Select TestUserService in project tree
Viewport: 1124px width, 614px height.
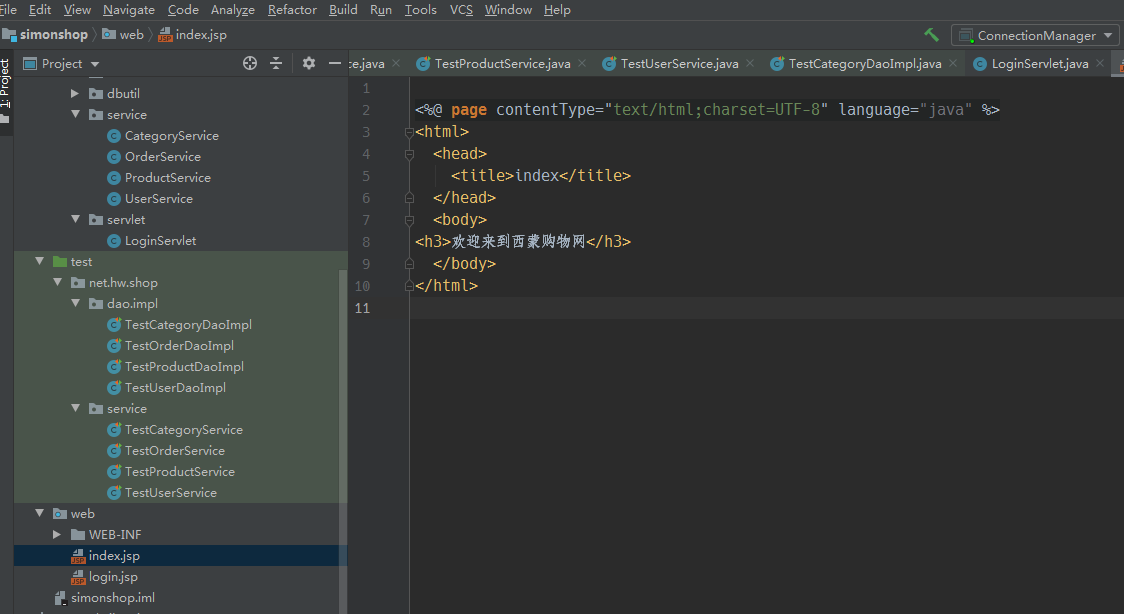pyautogui.click(x=171, y=492)
